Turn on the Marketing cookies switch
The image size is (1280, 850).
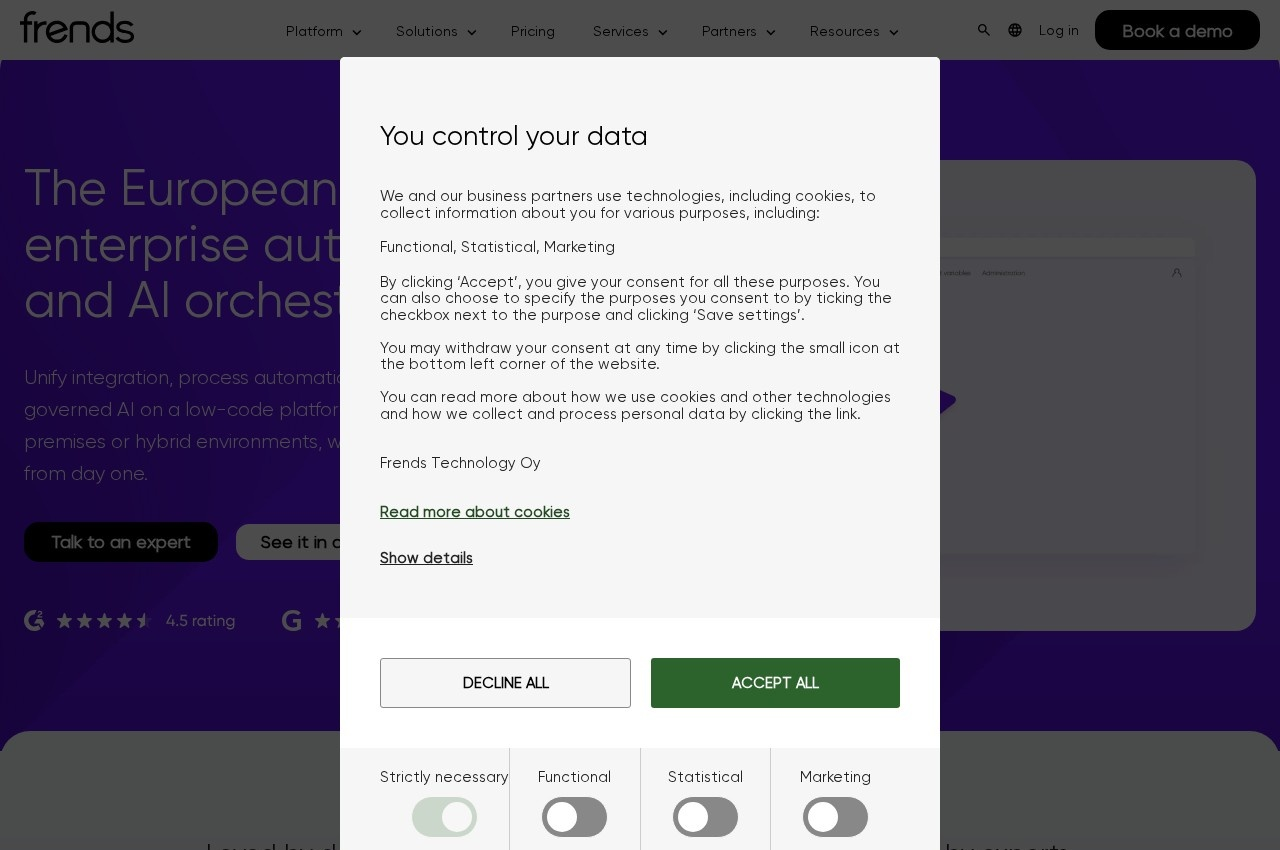pyautogui.click(x=835, y=817)
